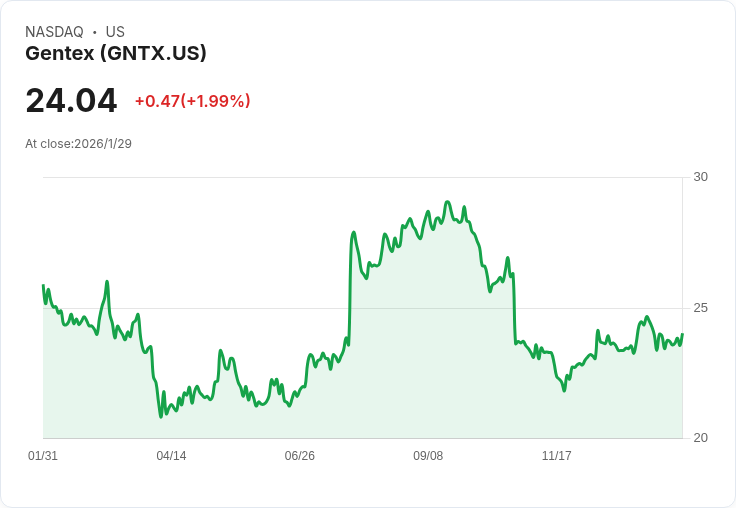Click the US market label
This screenshot has width=736, height=508.
point(115,32)
